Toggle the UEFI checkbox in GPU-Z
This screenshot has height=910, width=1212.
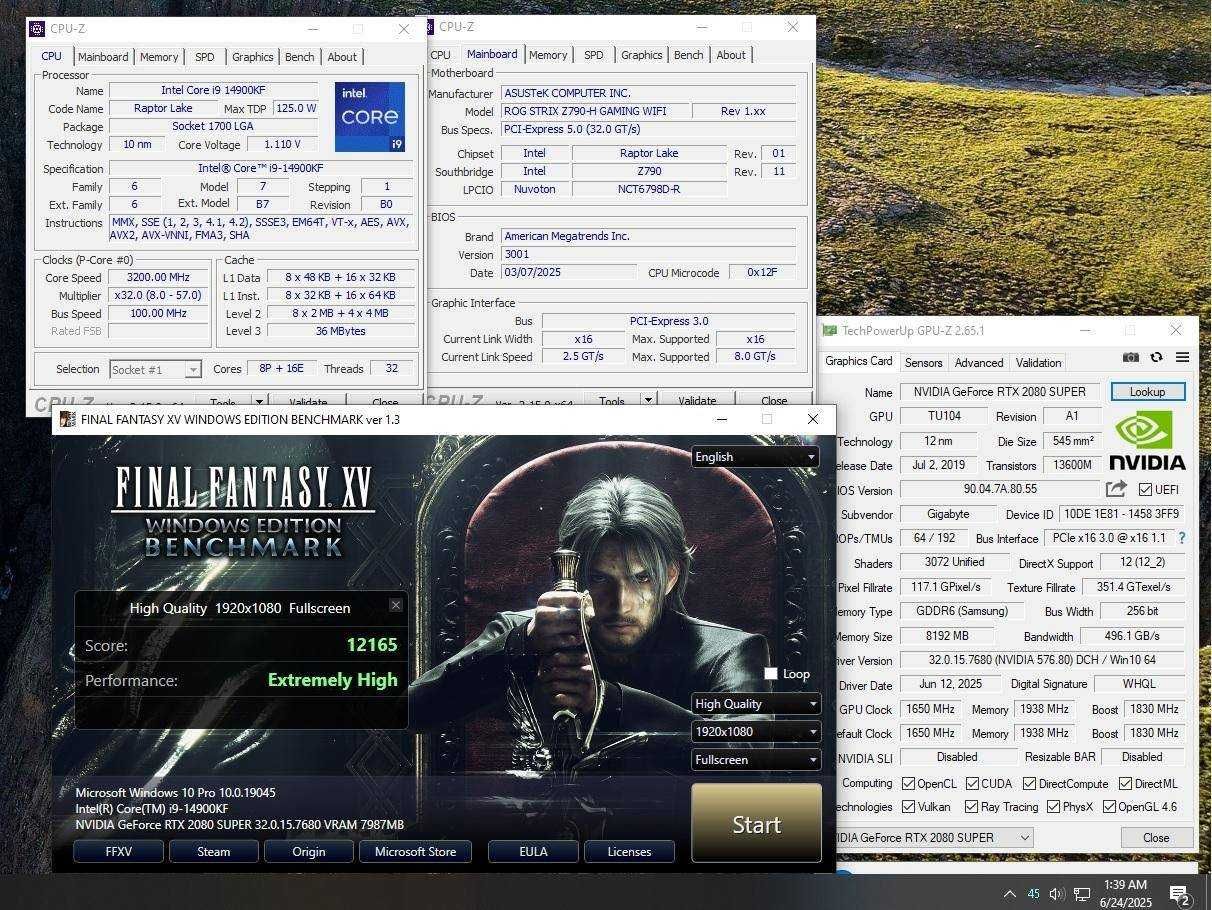point(1146,489)
